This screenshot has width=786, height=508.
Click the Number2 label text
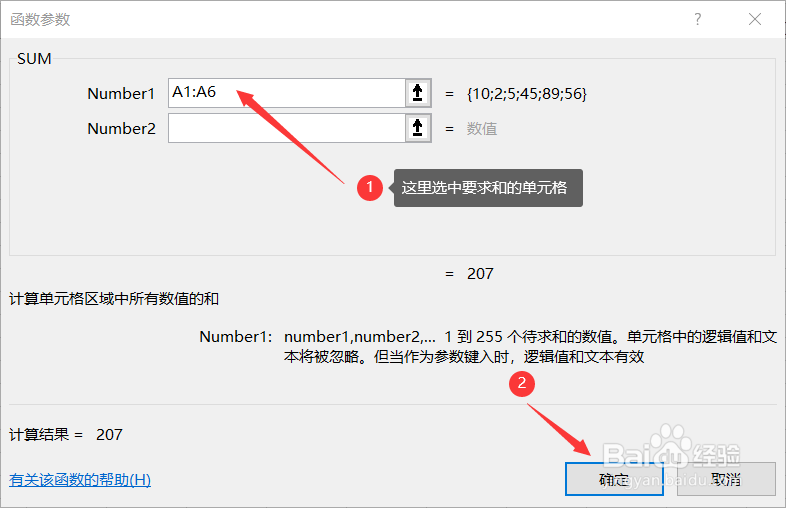(x=121, y=129)
